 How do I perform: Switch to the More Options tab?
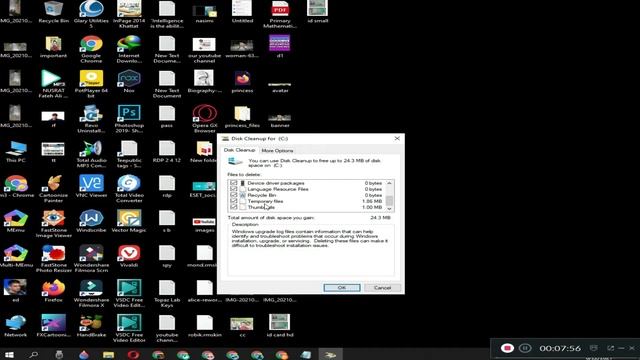click(277, 151)
